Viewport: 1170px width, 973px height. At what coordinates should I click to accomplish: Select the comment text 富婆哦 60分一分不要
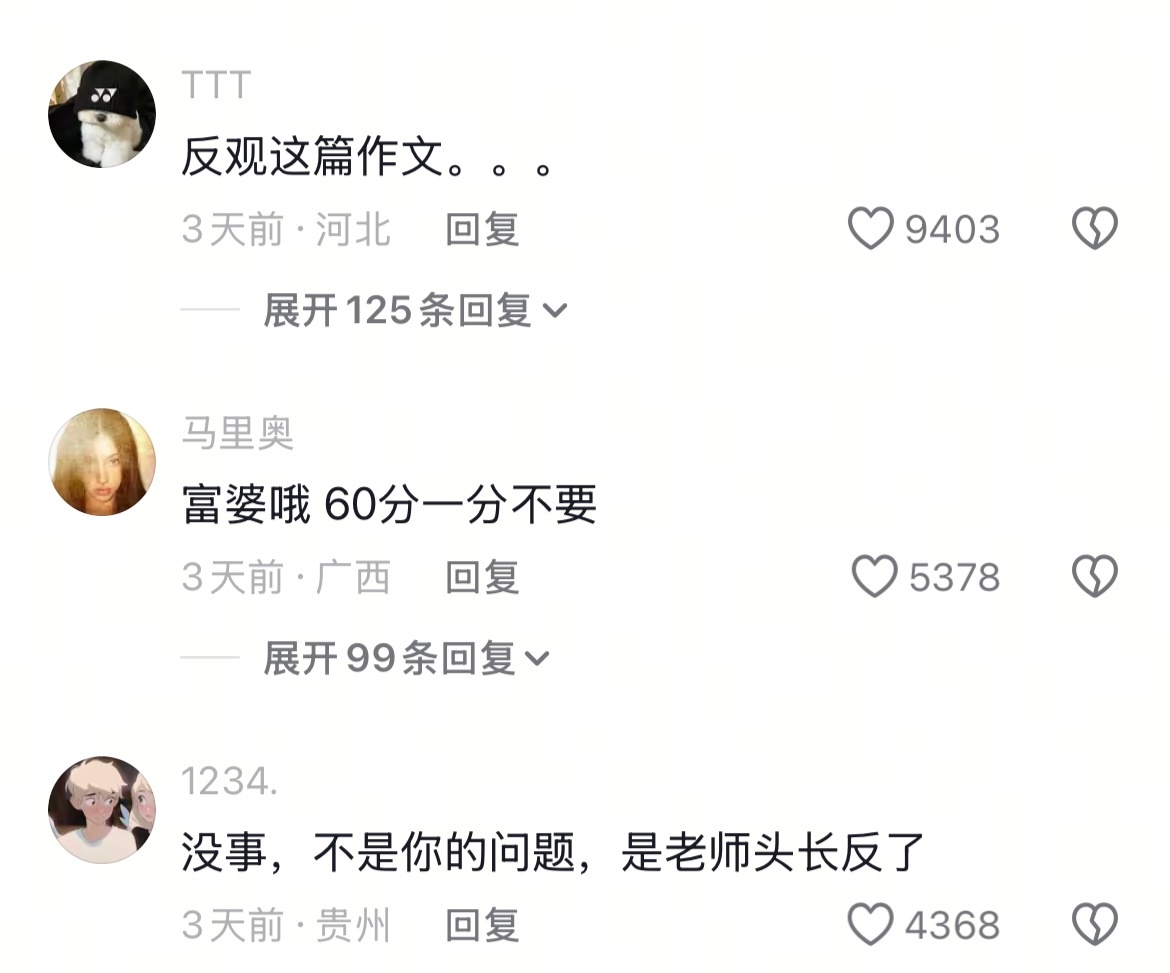pos(389,504)
